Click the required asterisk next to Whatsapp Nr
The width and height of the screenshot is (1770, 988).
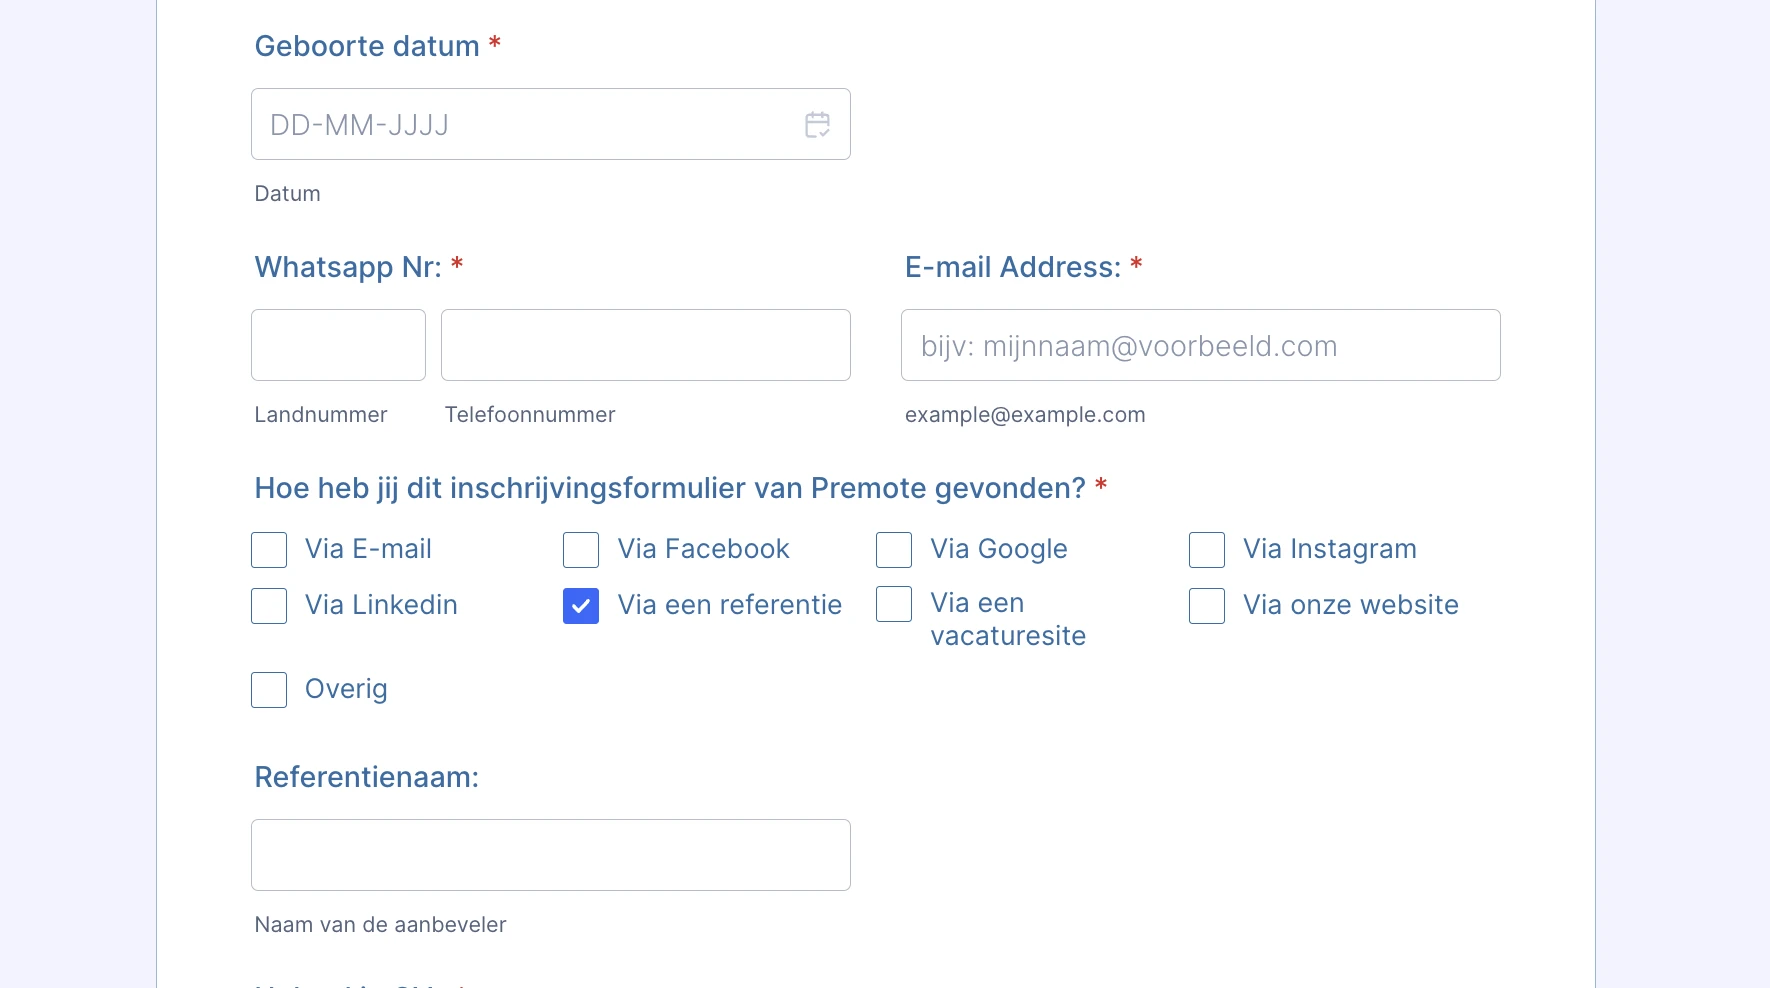click(457, 265)
